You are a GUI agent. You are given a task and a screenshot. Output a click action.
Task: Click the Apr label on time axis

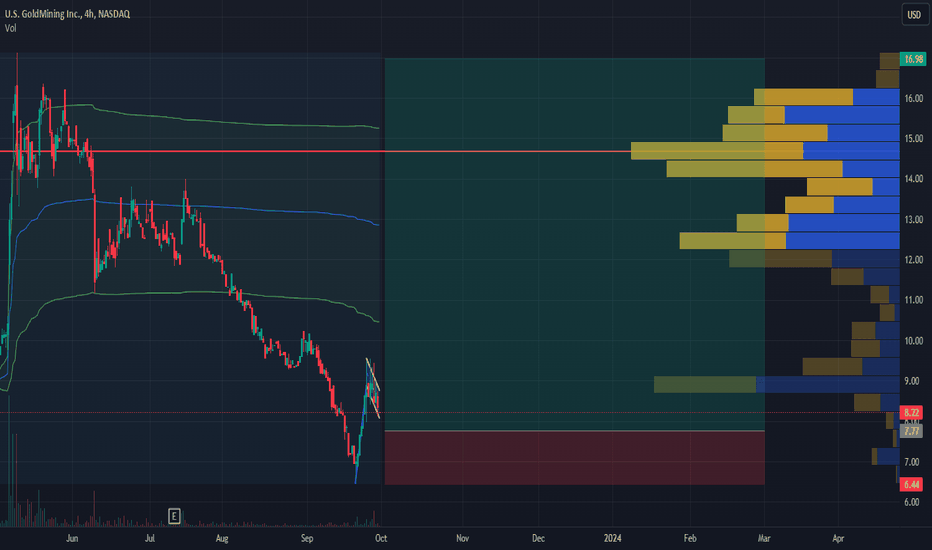[x=838, y=538]
